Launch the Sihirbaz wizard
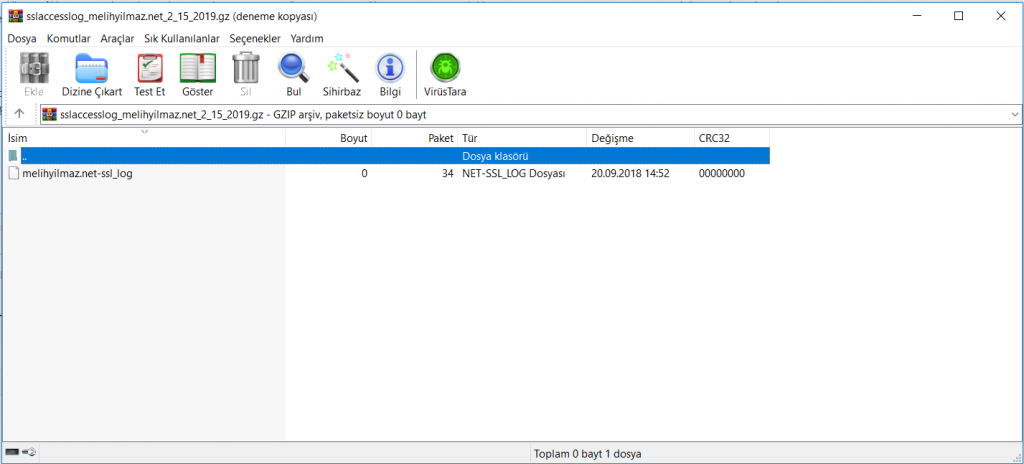 pyautogui.click(x=341, y=74)
